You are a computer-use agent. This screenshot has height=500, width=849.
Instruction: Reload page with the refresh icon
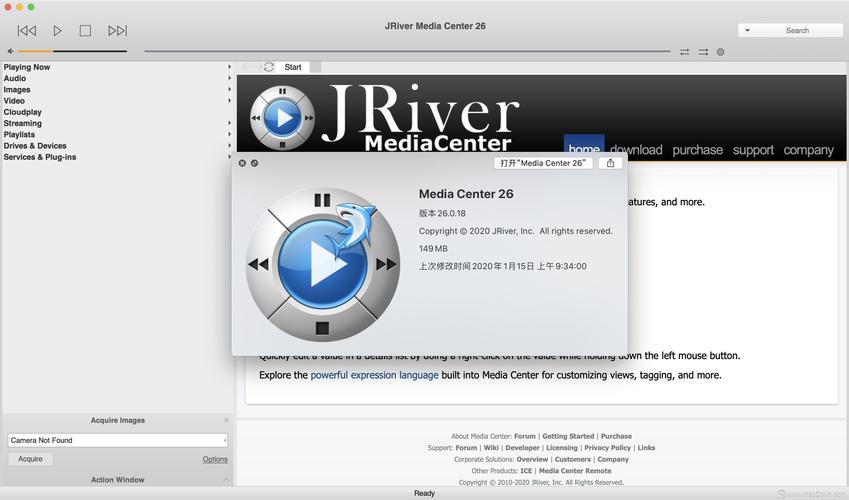[269, 67]
